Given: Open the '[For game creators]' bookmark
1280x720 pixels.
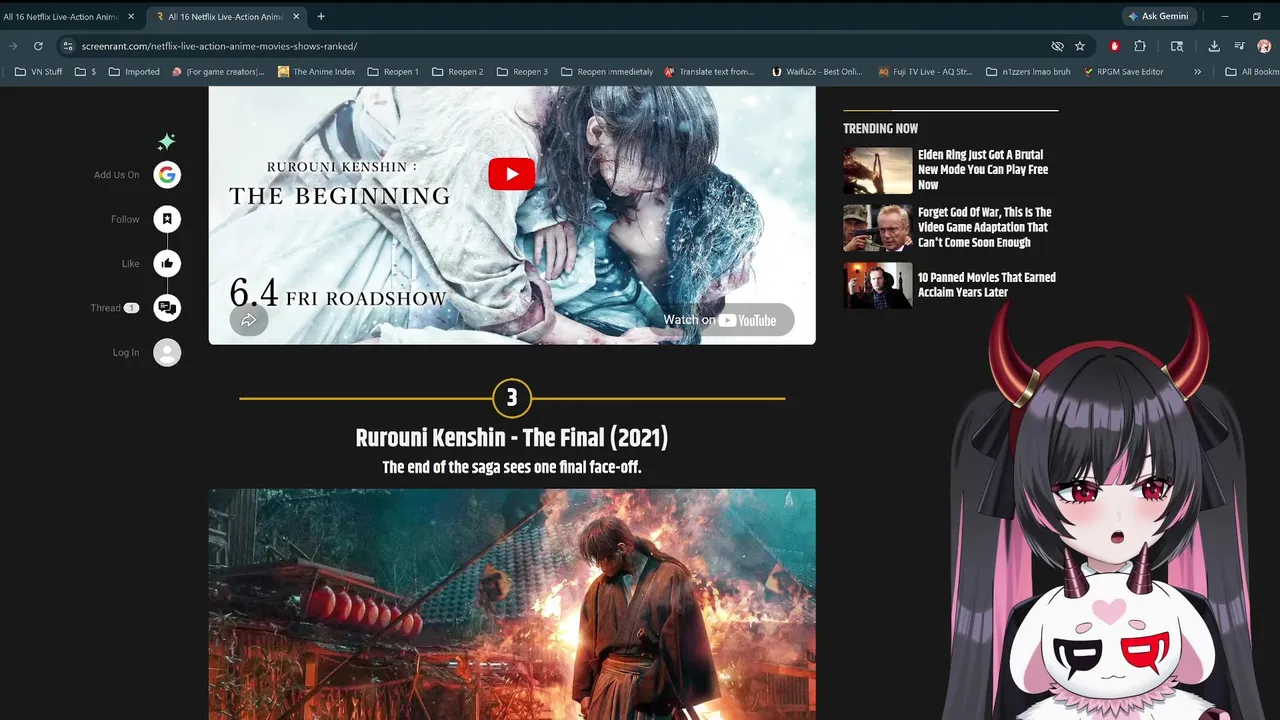Looking at the screenshot, I should [218, 72].
